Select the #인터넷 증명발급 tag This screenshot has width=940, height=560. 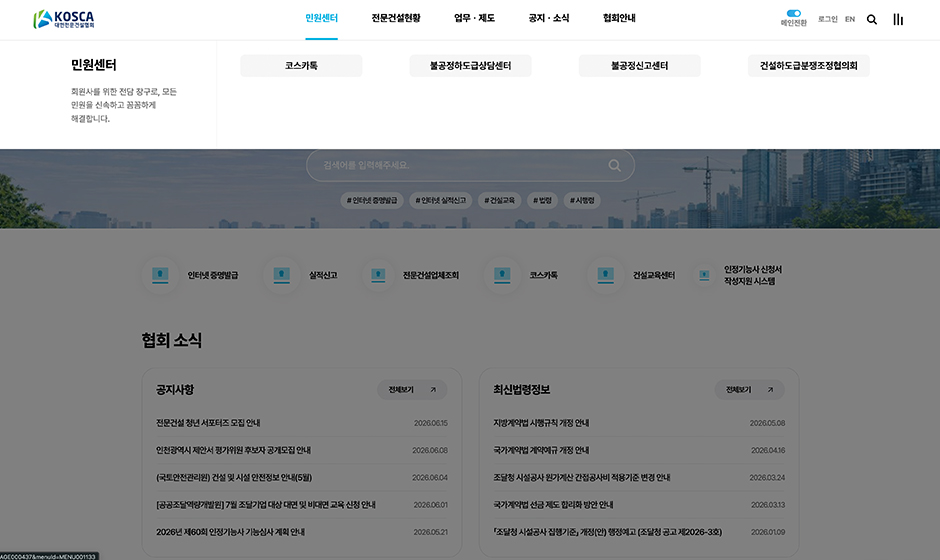pos(372,200)
